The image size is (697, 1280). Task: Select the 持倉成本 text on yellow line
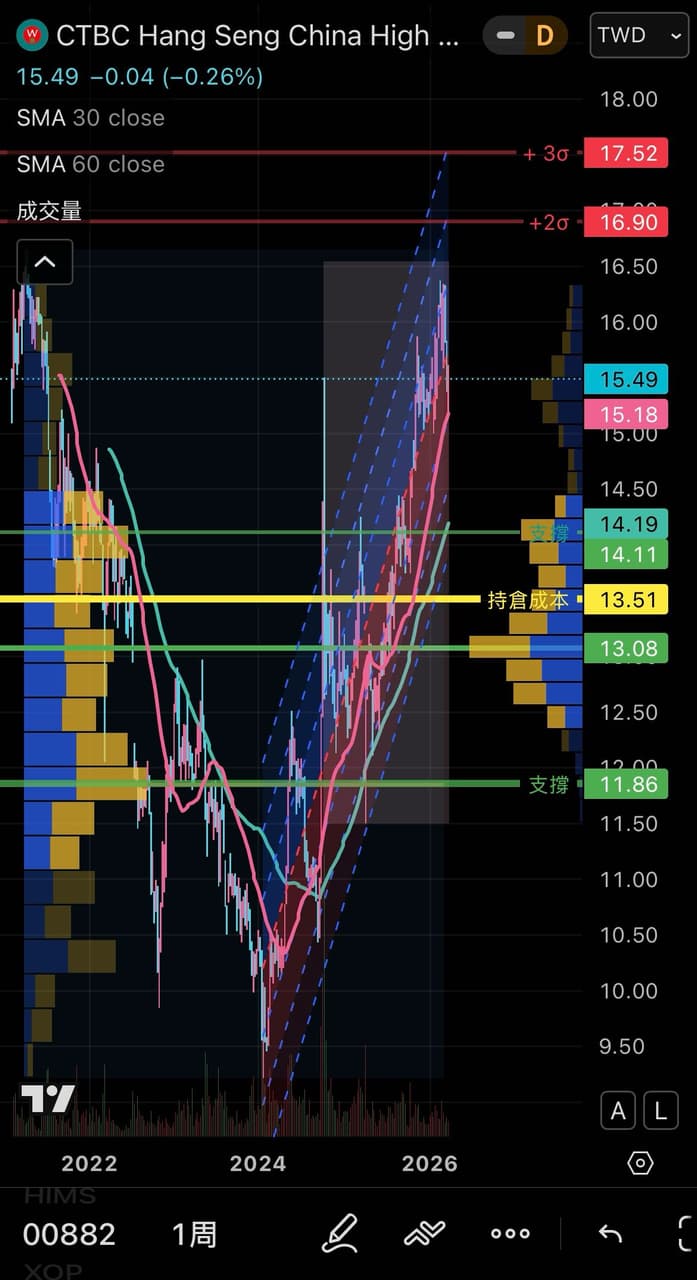(x=528, y=600)
